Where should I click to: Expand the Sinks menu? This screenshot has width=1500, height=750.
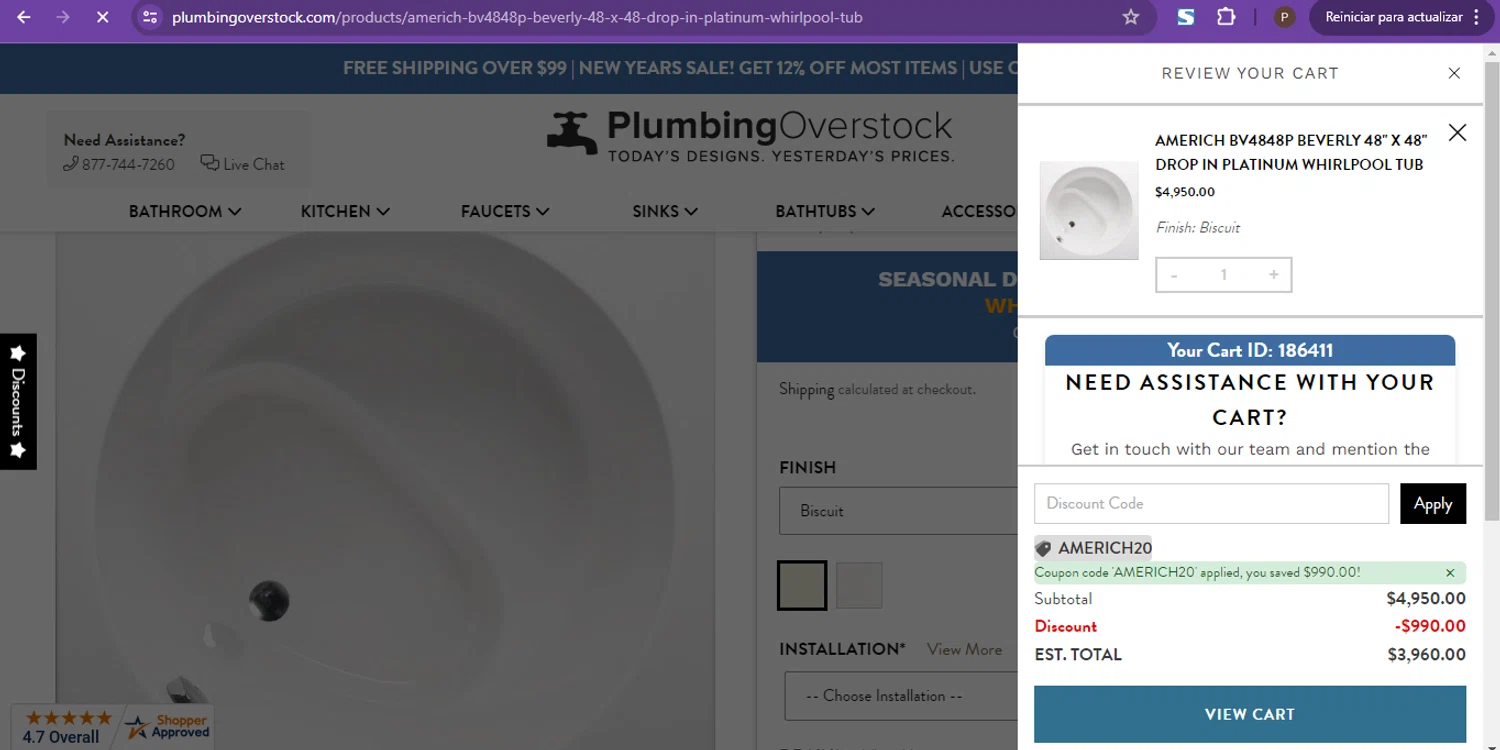pos(665,211)
